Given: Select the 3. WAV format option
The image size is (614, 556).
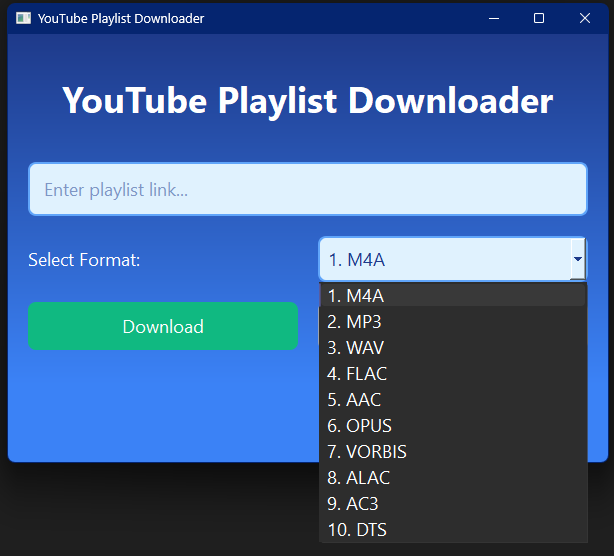Looking at the screenshot, I should pyautogui.click(x=453, y=348).
